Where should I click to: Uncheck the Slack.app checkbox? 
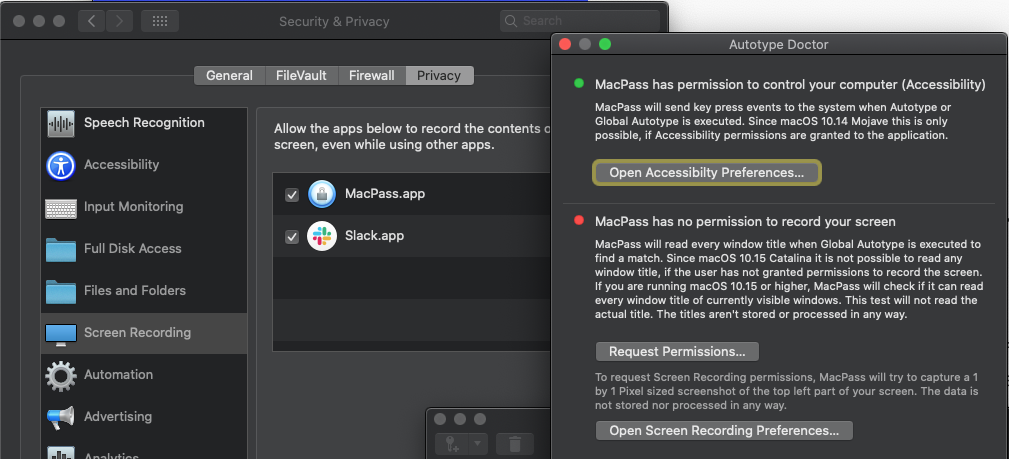(x=292, y=237)
